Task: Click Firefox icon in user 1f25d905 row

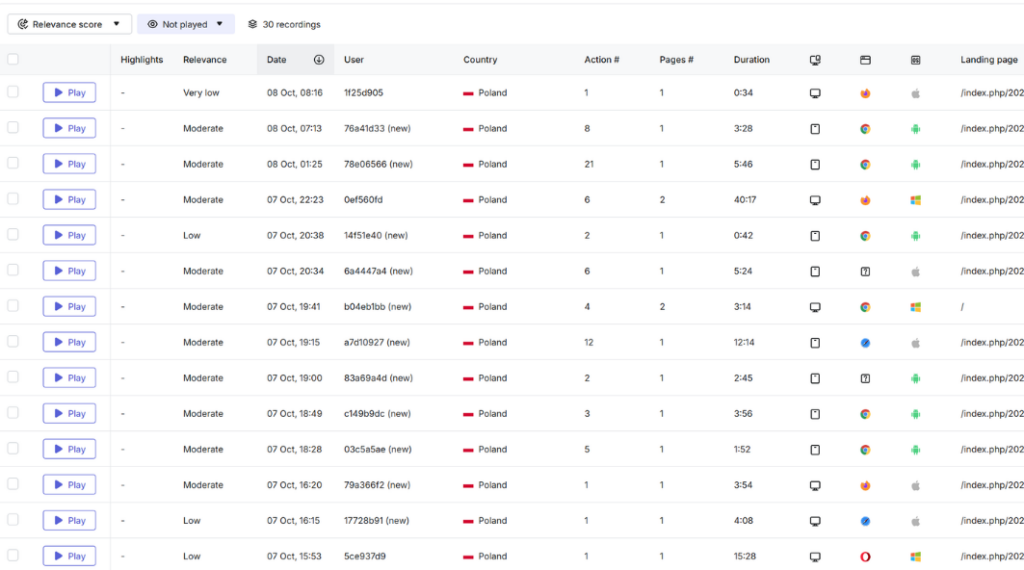Action: [865, 93]
